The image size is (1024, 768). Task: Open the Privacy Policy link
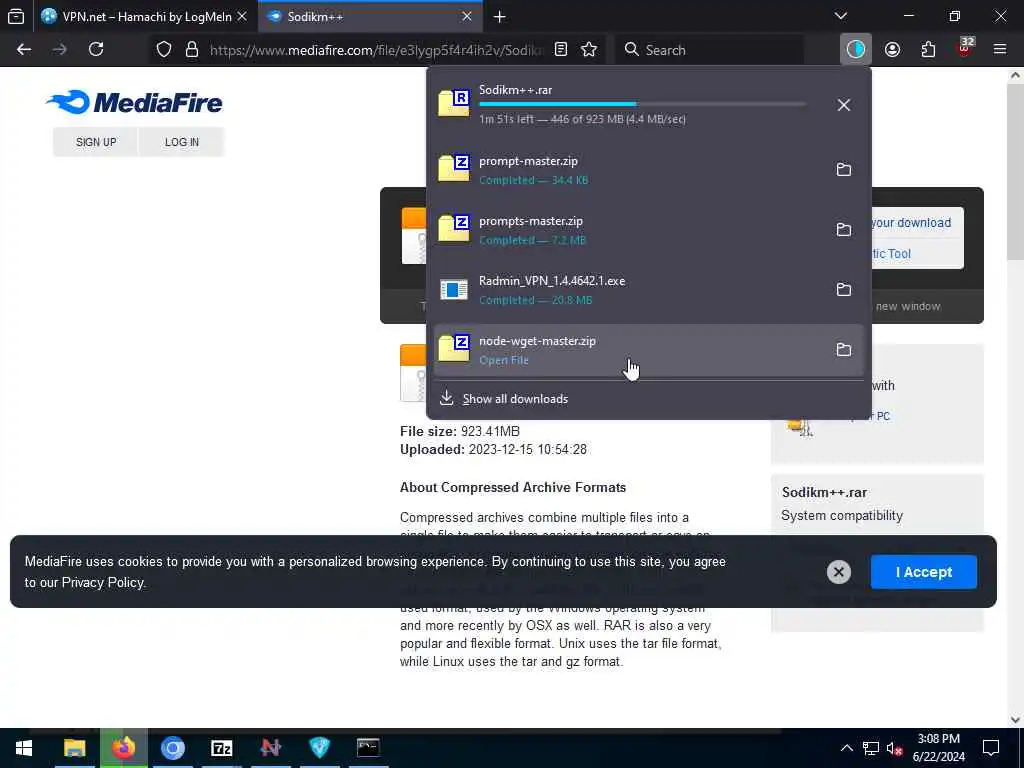[103, 583]
